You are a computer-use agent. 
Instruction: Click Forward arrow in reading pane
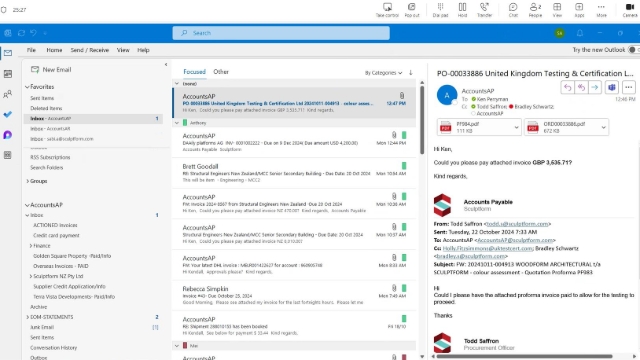click(x=595, y=87)
